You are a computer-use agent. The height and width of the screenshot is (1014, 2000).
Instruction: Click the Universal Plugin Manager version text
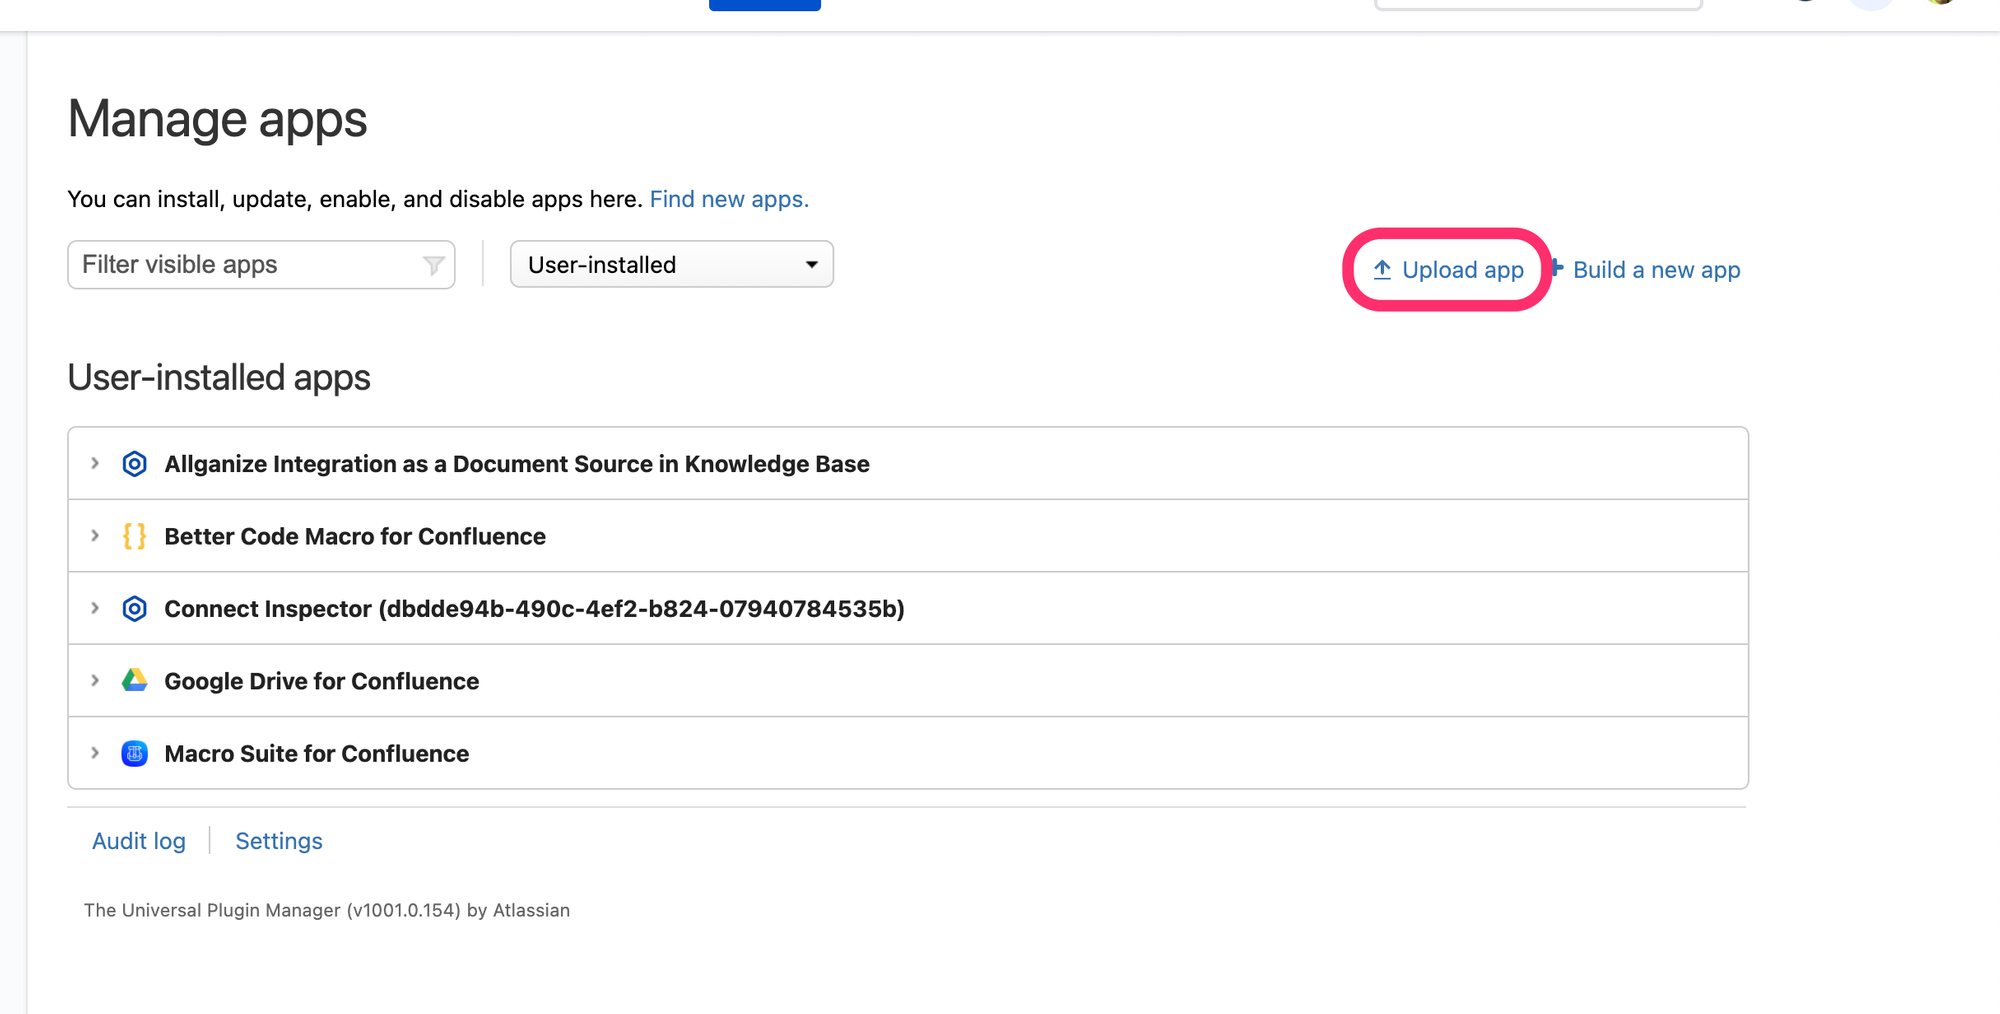(327, 910)
